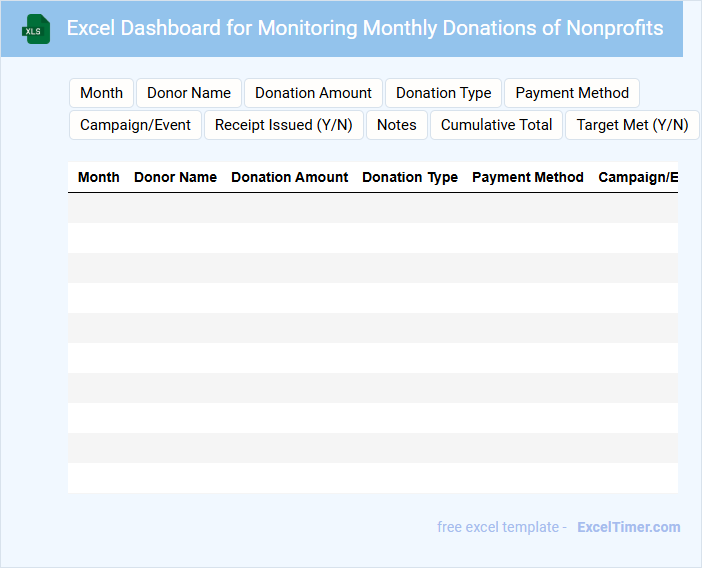Select the Cumulative Total tag button
702x568 pixels.
tap(497, 125)
